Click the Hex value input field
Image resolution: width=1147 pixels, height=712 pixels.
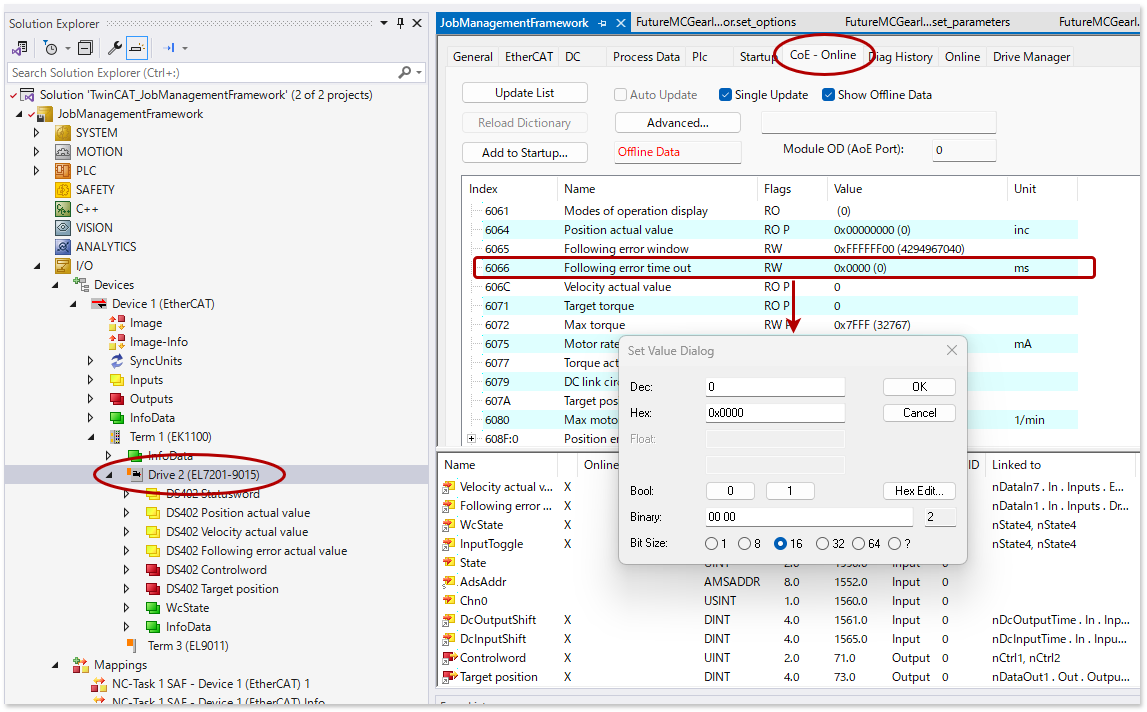[x=775, y=413]
